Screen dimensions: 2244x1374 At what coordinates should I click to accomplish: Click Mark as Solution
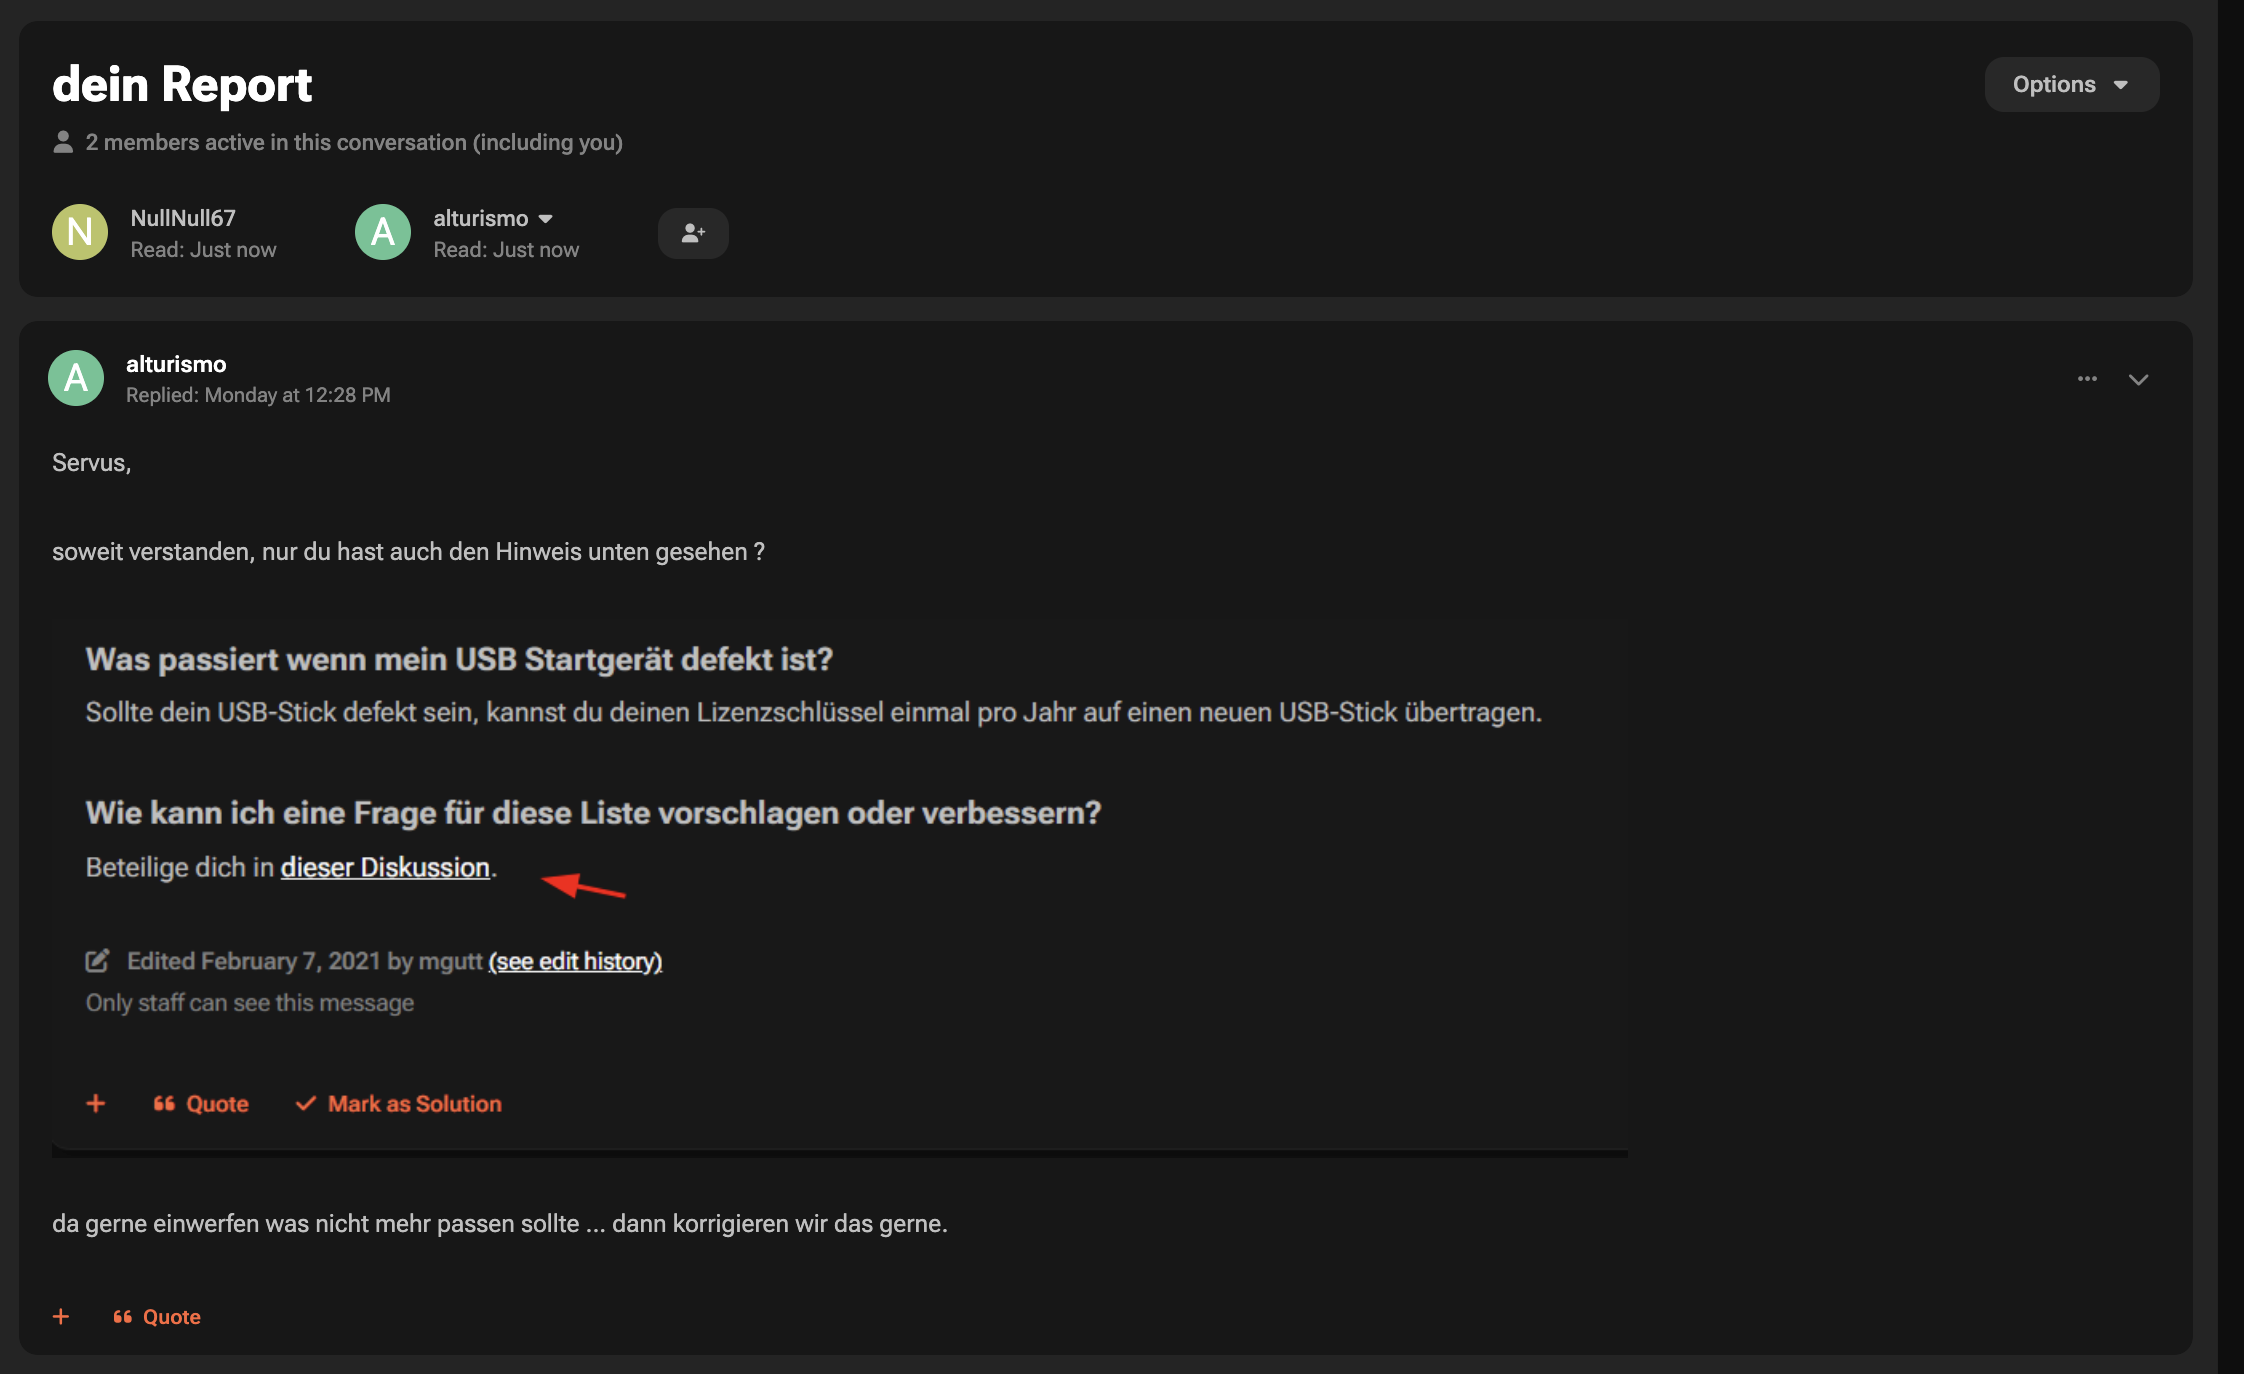point(399,1103)
